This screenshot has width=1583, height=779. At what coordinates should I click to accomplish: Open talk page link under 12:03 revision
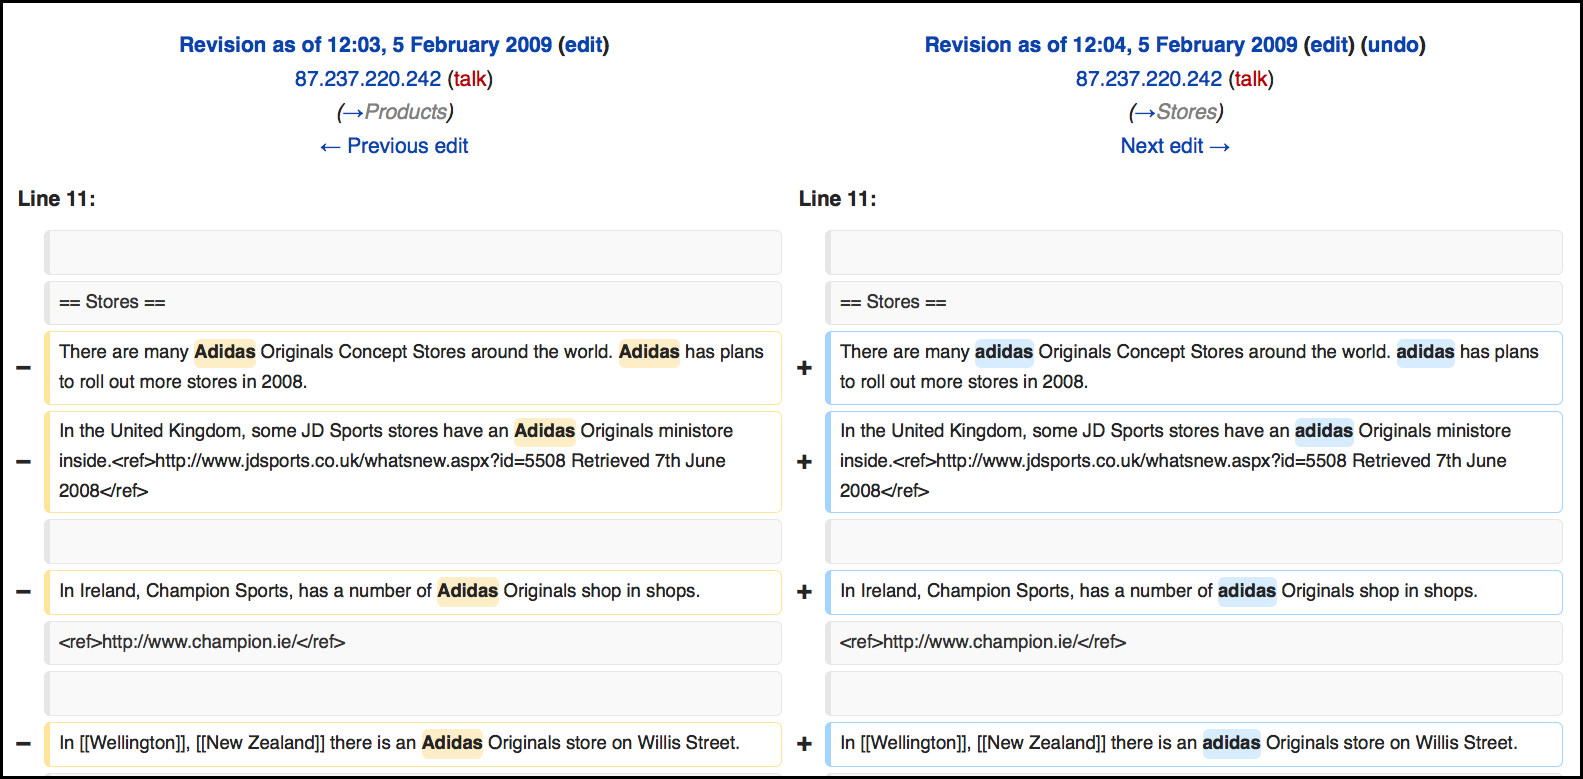(470, 79)
